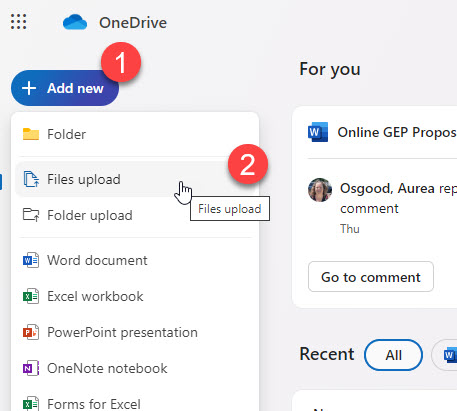Select the All filter under Recent
Image resolution: width=457 pixels, height=411 pixels.
[393, 355]
